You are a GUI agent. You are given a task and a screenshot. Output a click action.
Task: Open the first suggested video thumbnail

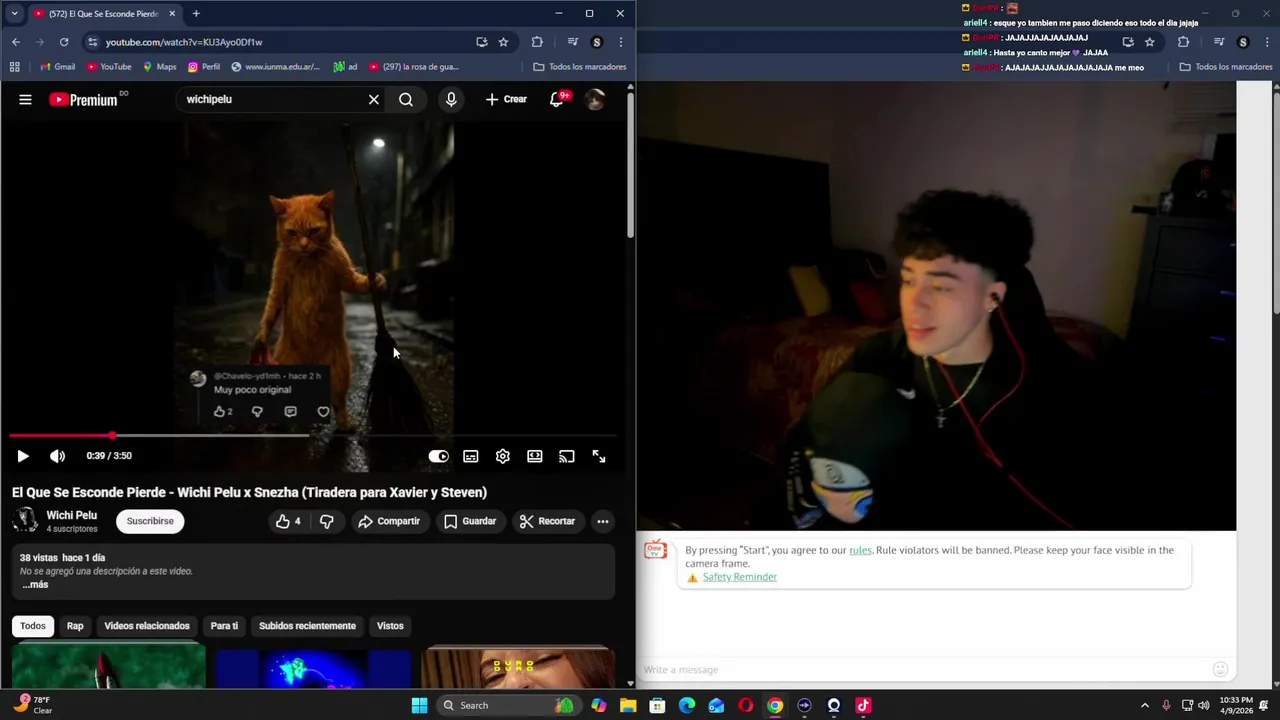click(x=108, y=667)
